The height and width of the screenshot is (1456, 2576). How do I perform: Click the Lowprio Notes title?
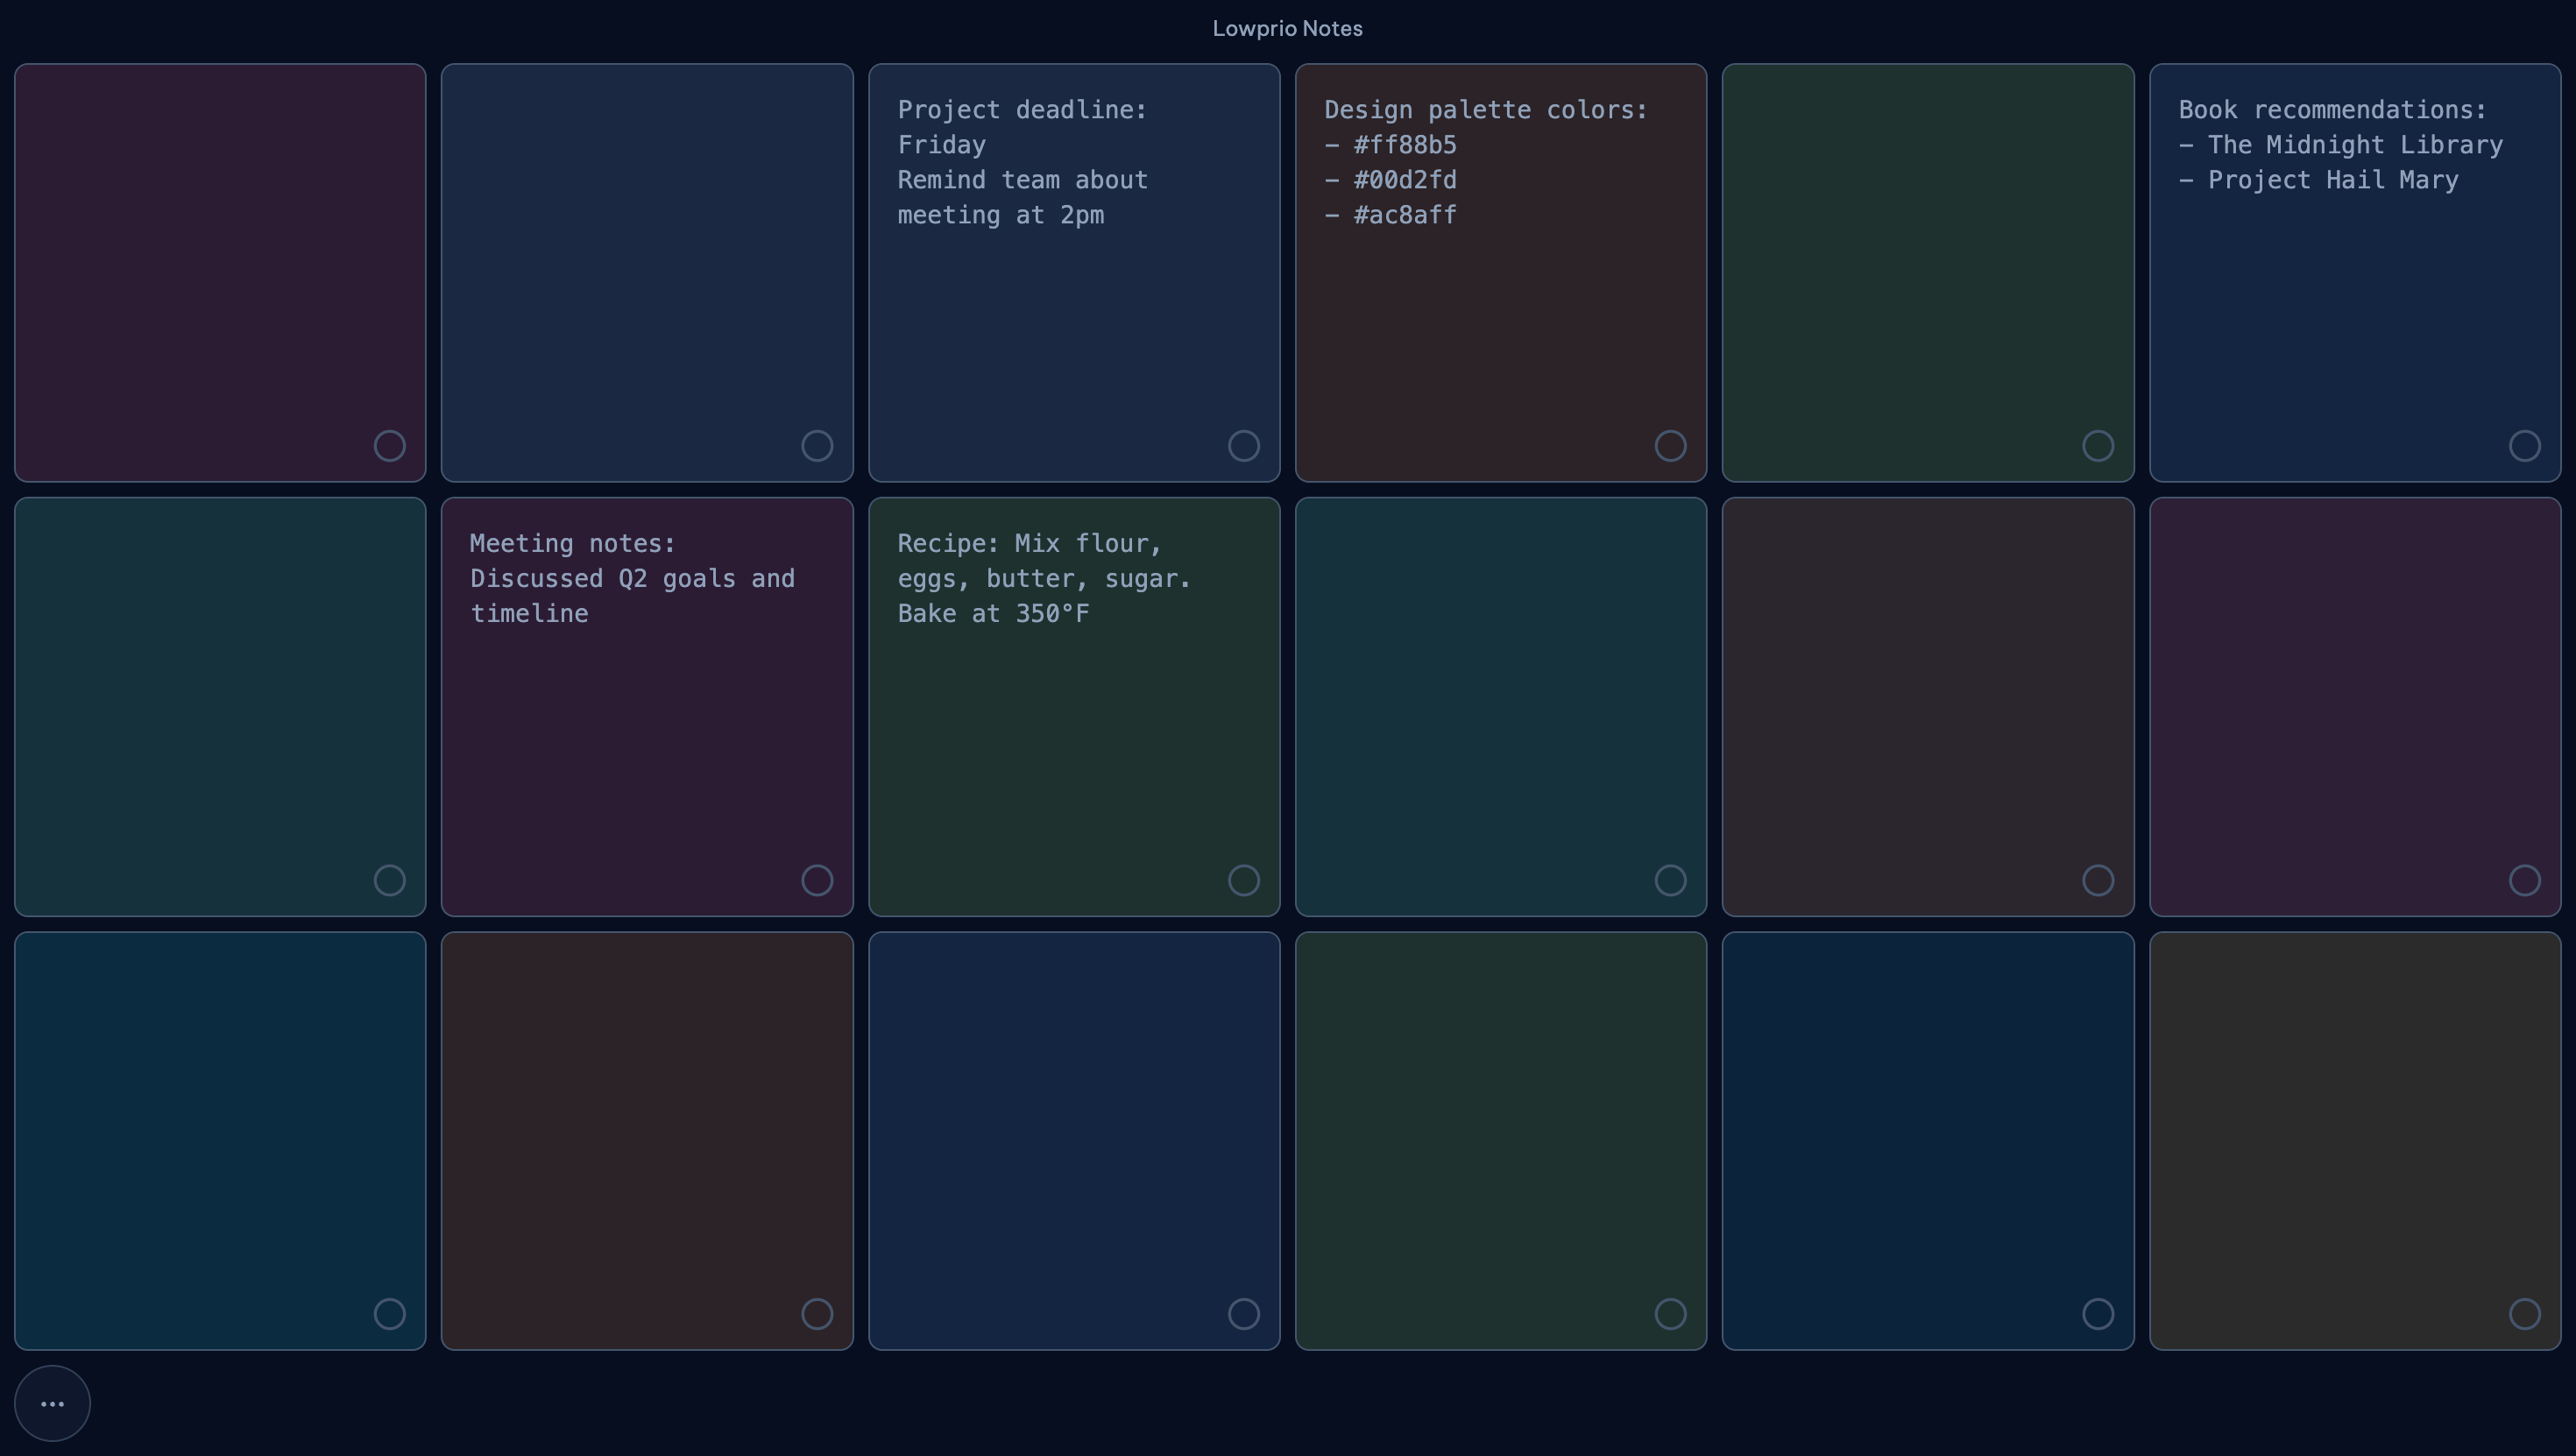pos(1287,28)
